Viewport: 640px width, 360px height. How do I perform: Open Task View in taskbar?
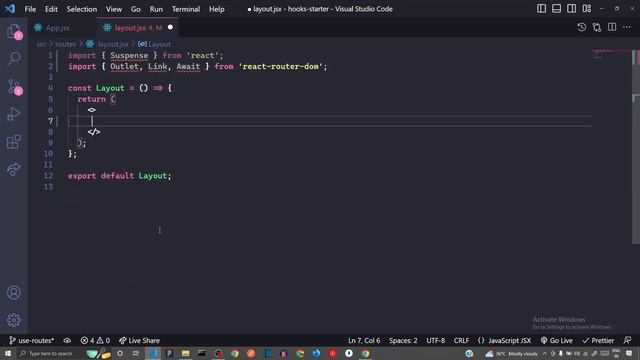click(x=136, y=353)
